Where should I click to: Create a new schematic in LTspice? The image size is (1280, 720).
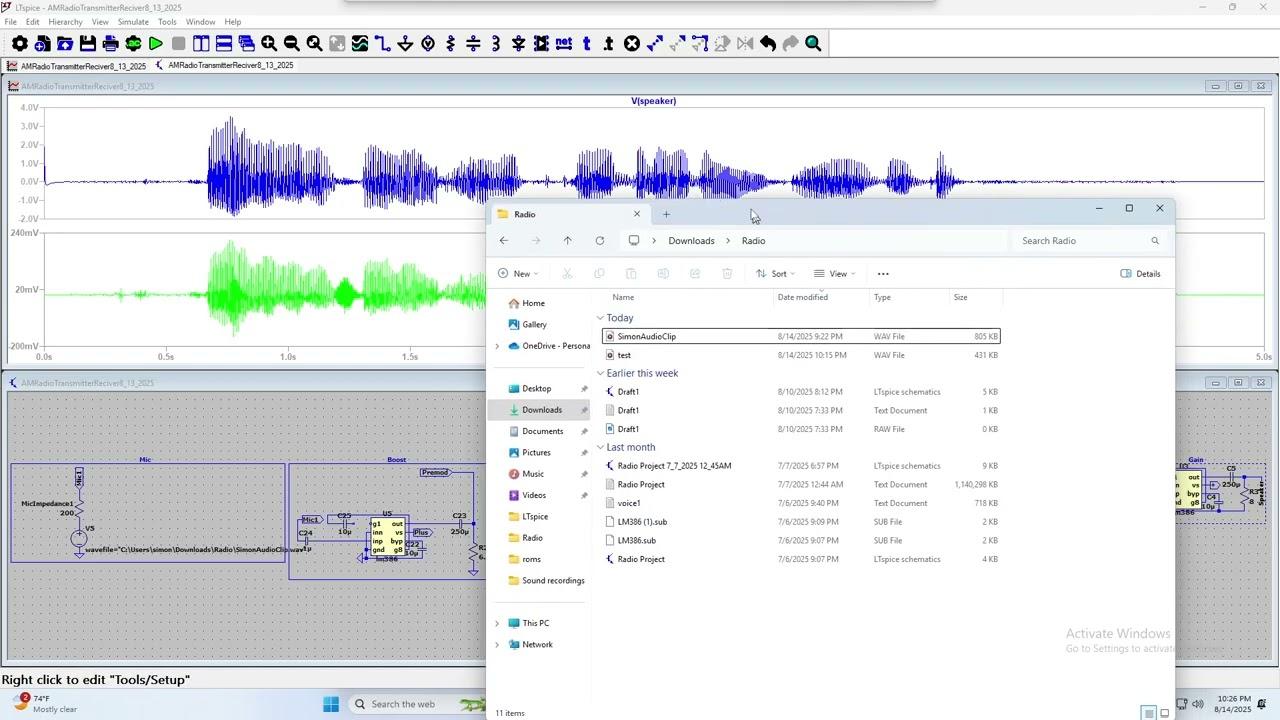42,43
